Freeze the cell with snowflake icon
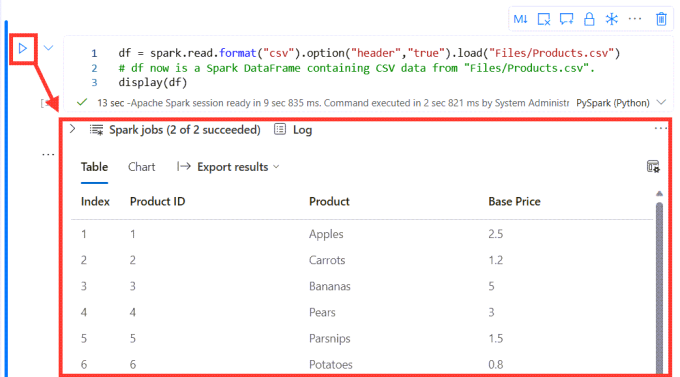 pyautogui.click(x=611, y=19)
